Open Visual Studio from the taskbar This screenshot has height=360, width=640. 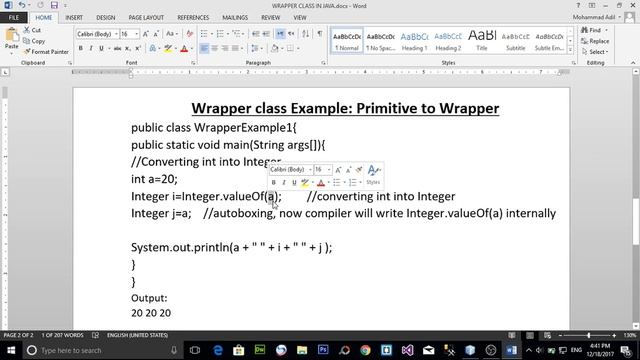pos(407,350)
